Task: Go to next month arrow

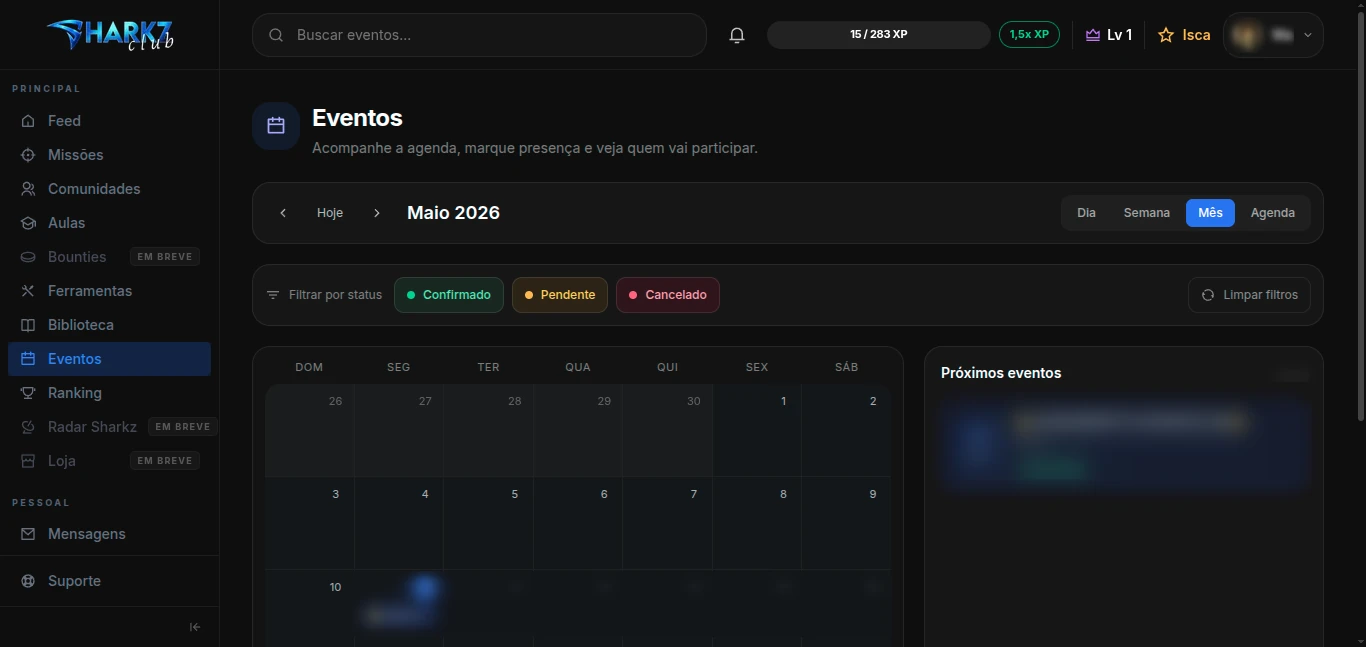Action: 377,213
